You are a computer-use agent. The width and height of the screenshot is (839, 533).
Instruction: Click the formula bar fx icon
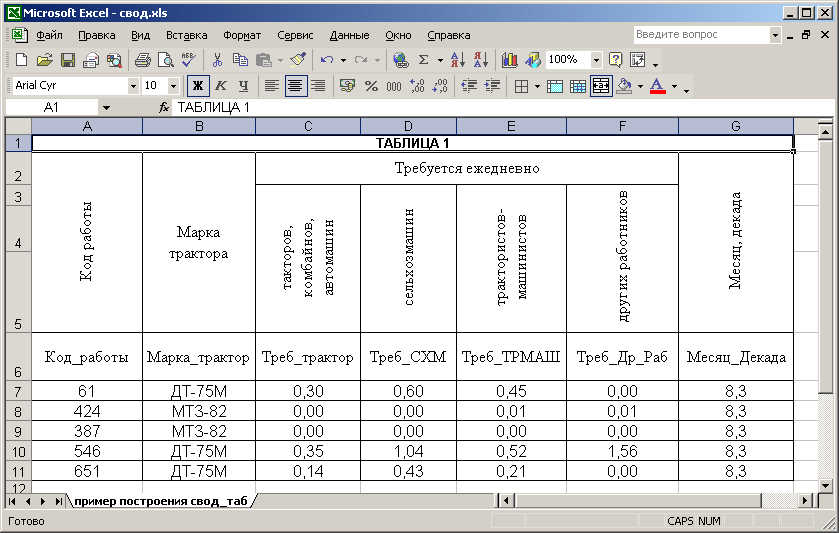coord(164,108)
